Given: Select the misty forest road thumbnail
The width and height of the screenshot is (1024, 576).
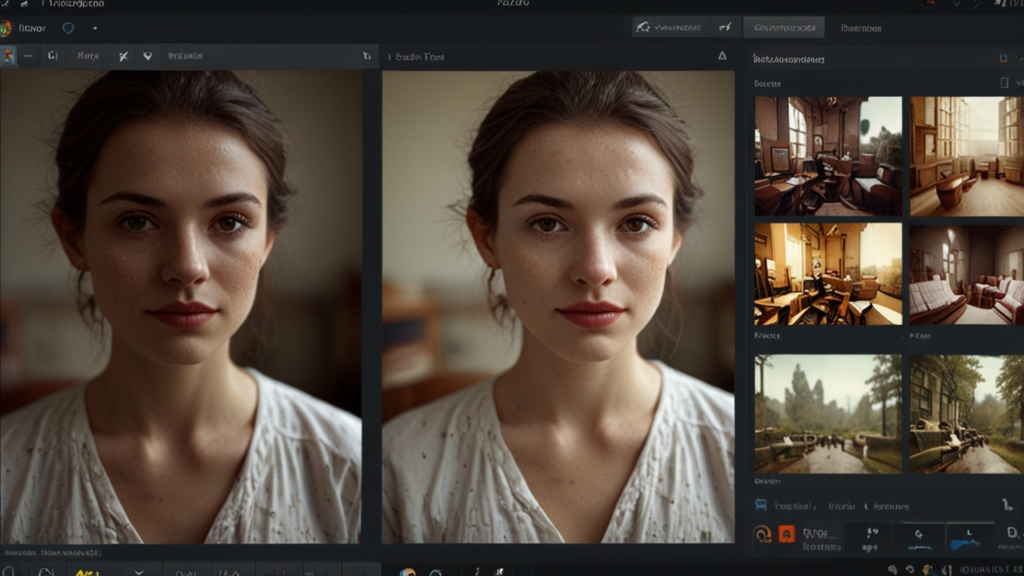Looking at the screenshot, I should pyautogui.click(x=828, y=414).
